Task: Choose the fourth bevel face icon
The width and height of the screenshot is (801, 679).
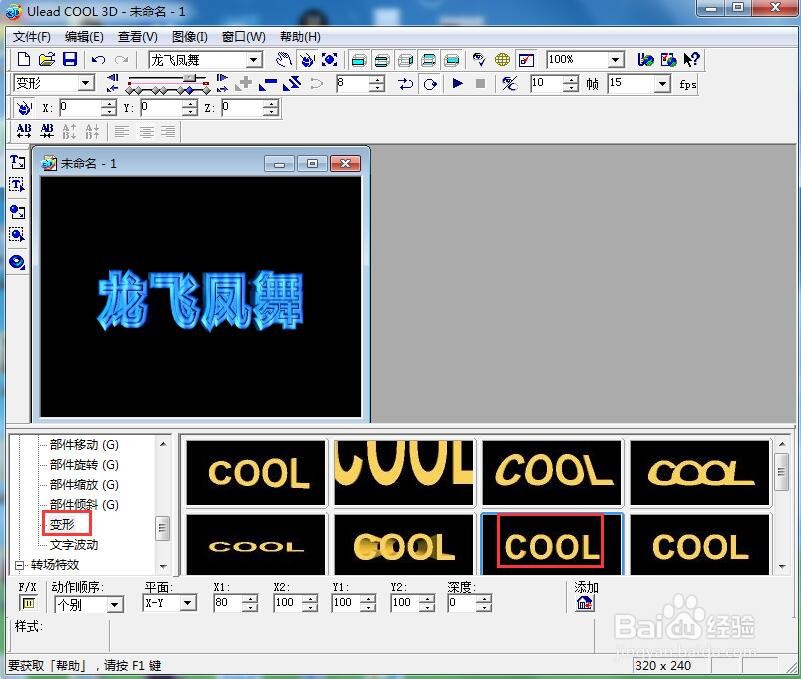Action: tap(429, 60)
